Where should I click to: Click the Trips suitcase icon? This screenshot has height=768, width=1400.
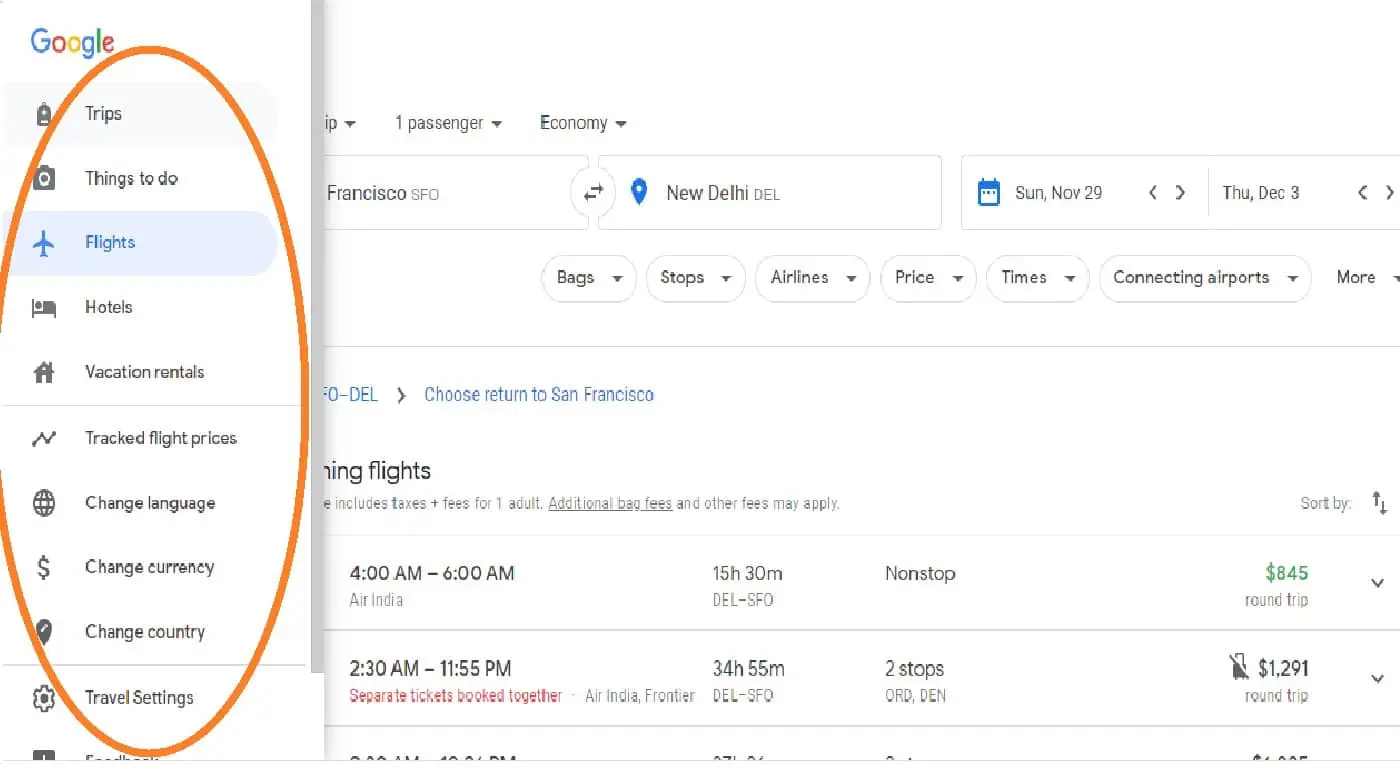pos(44,115)
